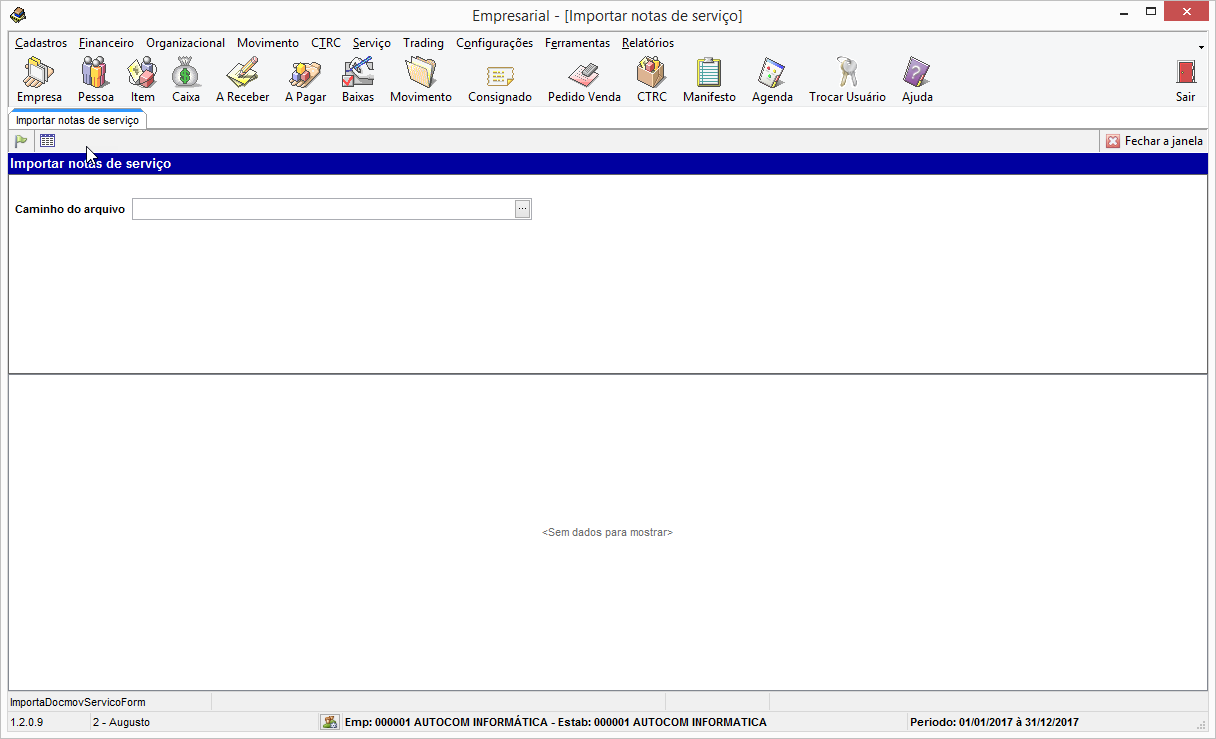
Task: Click the green flag icon
Action: 21,141
